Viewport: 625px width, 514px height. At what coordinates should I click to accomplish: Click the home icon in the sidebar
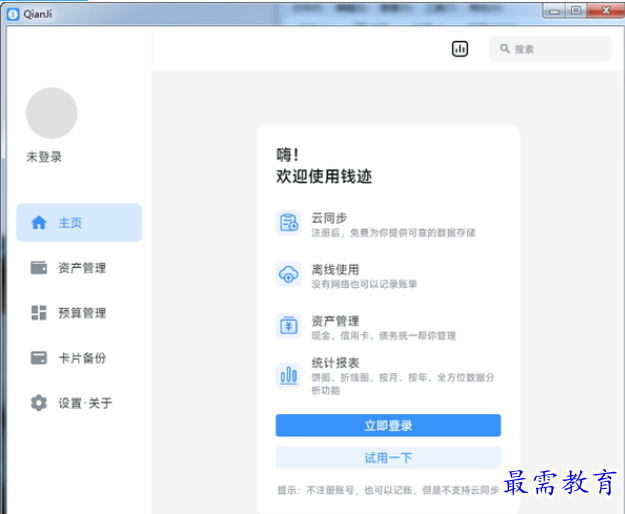(39, 223)
